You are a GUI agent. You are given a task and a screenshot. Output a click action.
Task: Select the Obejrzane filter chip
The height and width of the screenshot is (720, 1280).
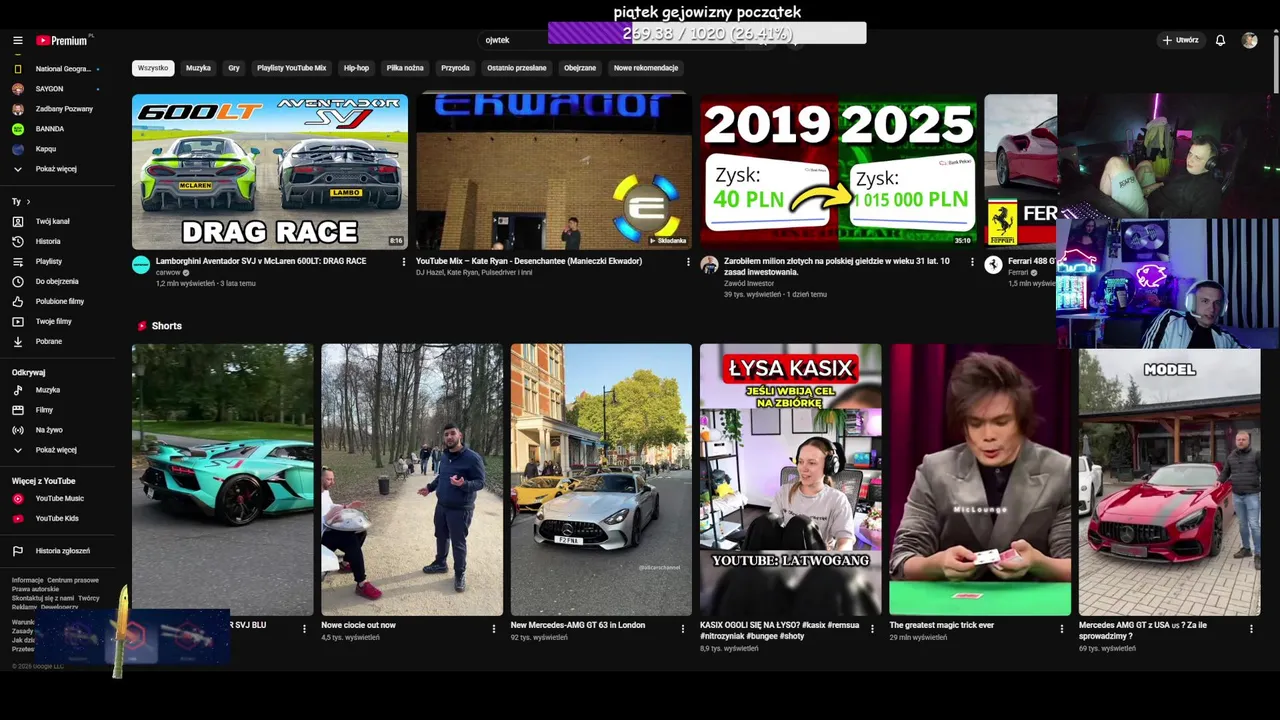(580, 68)
